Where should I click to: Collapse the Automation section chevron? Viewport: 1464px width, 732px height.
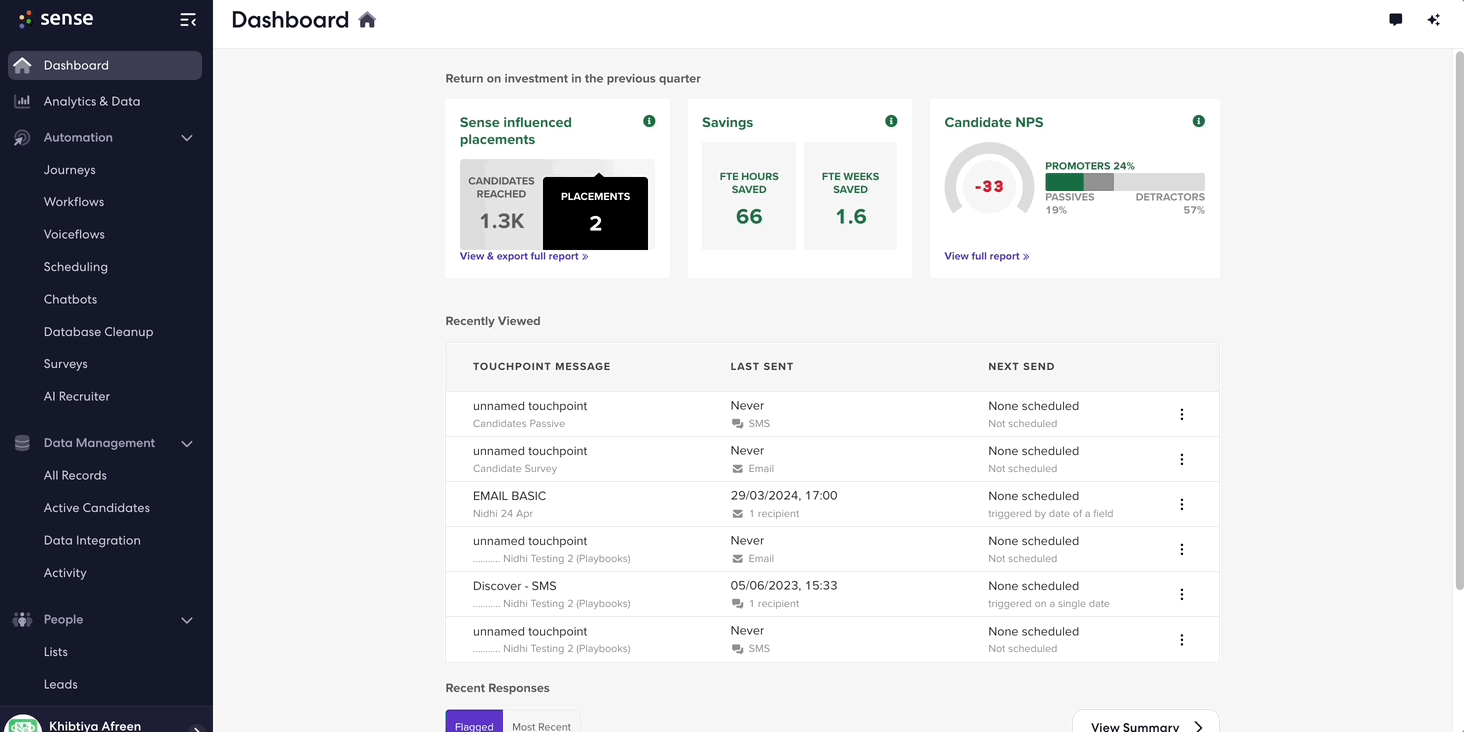(x=187, y=138)
